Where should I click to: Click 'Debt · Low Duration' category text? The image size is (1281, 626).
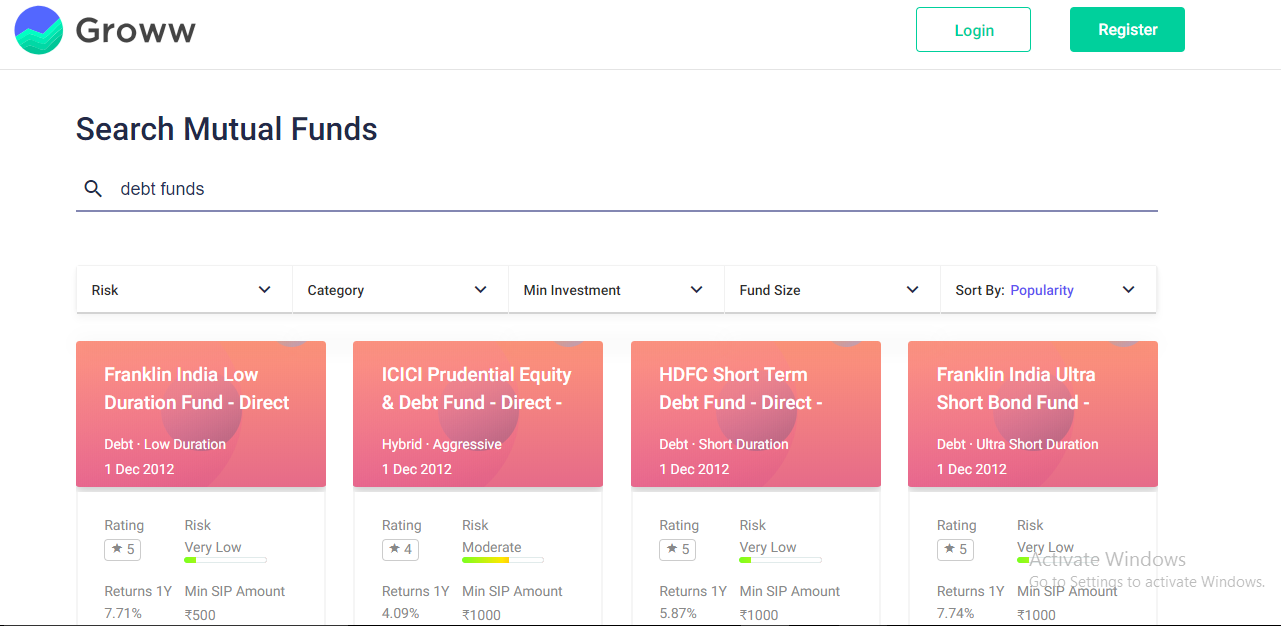(165, 444)
